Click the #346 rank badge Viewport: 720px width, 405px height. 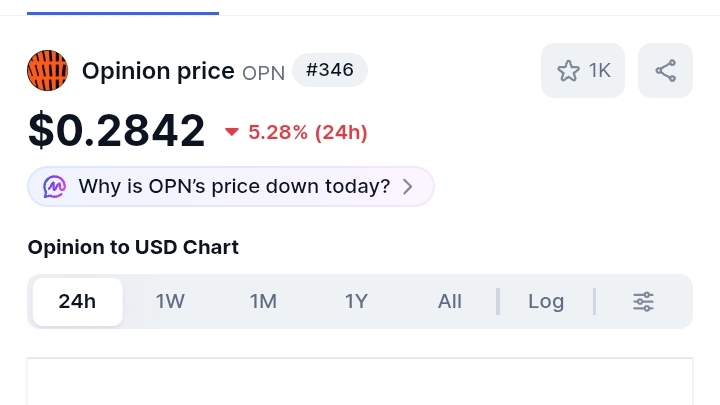click(x=330, y=71)
